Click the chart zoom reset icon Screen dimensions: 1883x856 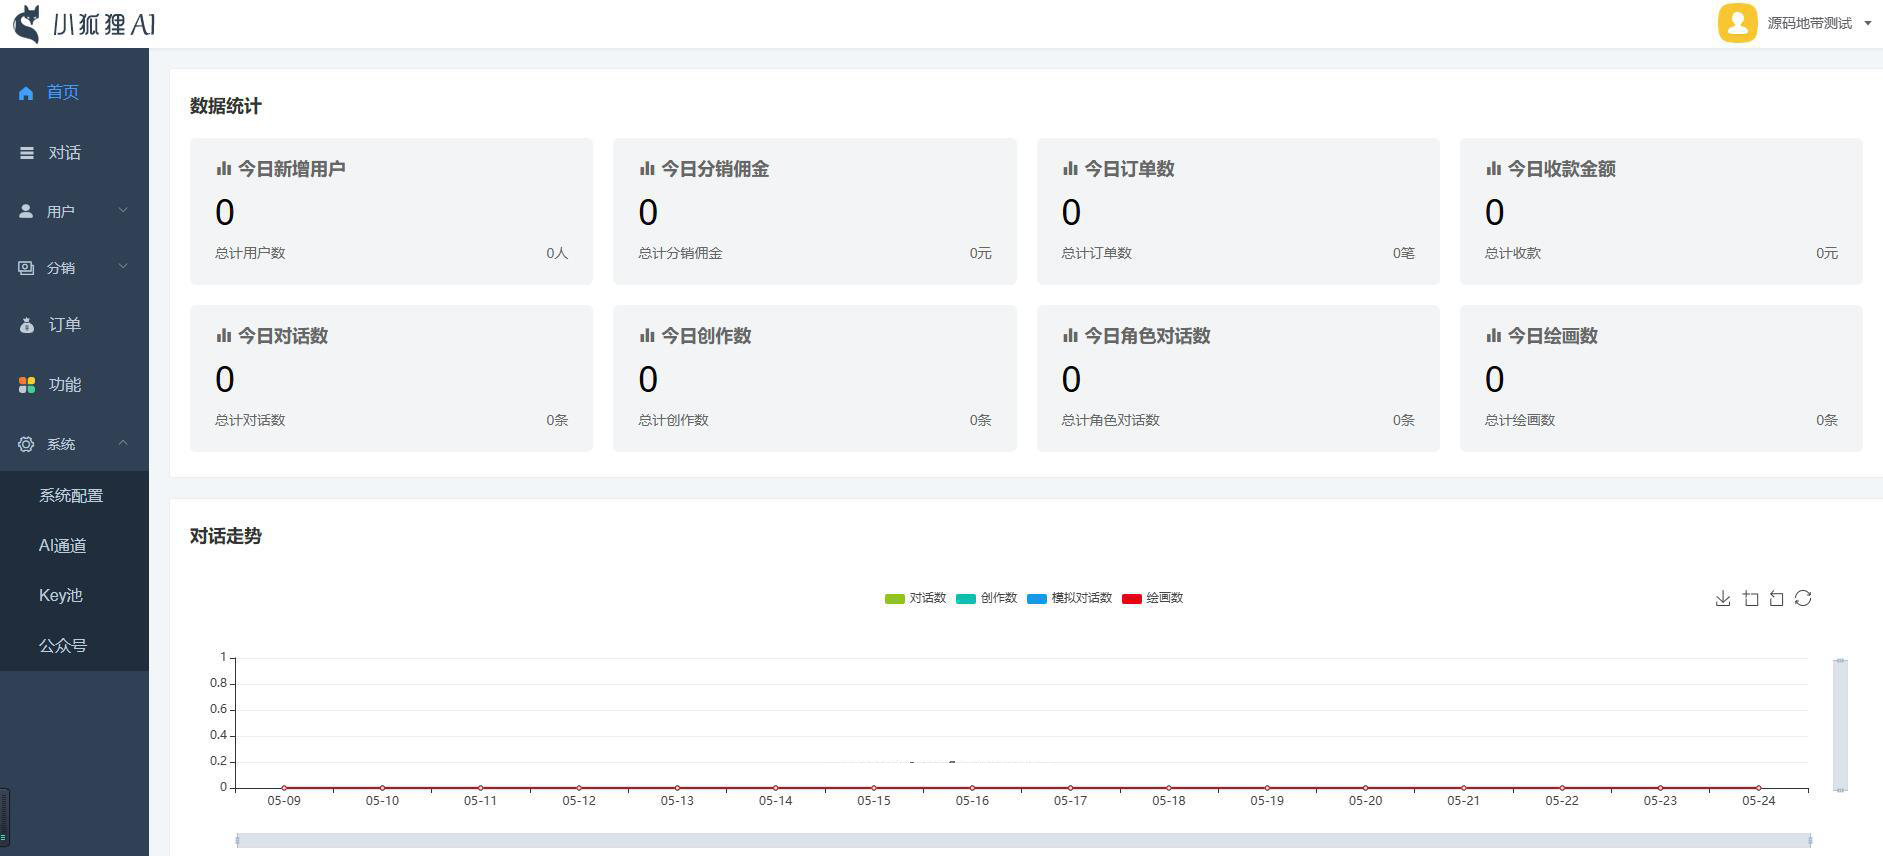(1776, 598)
